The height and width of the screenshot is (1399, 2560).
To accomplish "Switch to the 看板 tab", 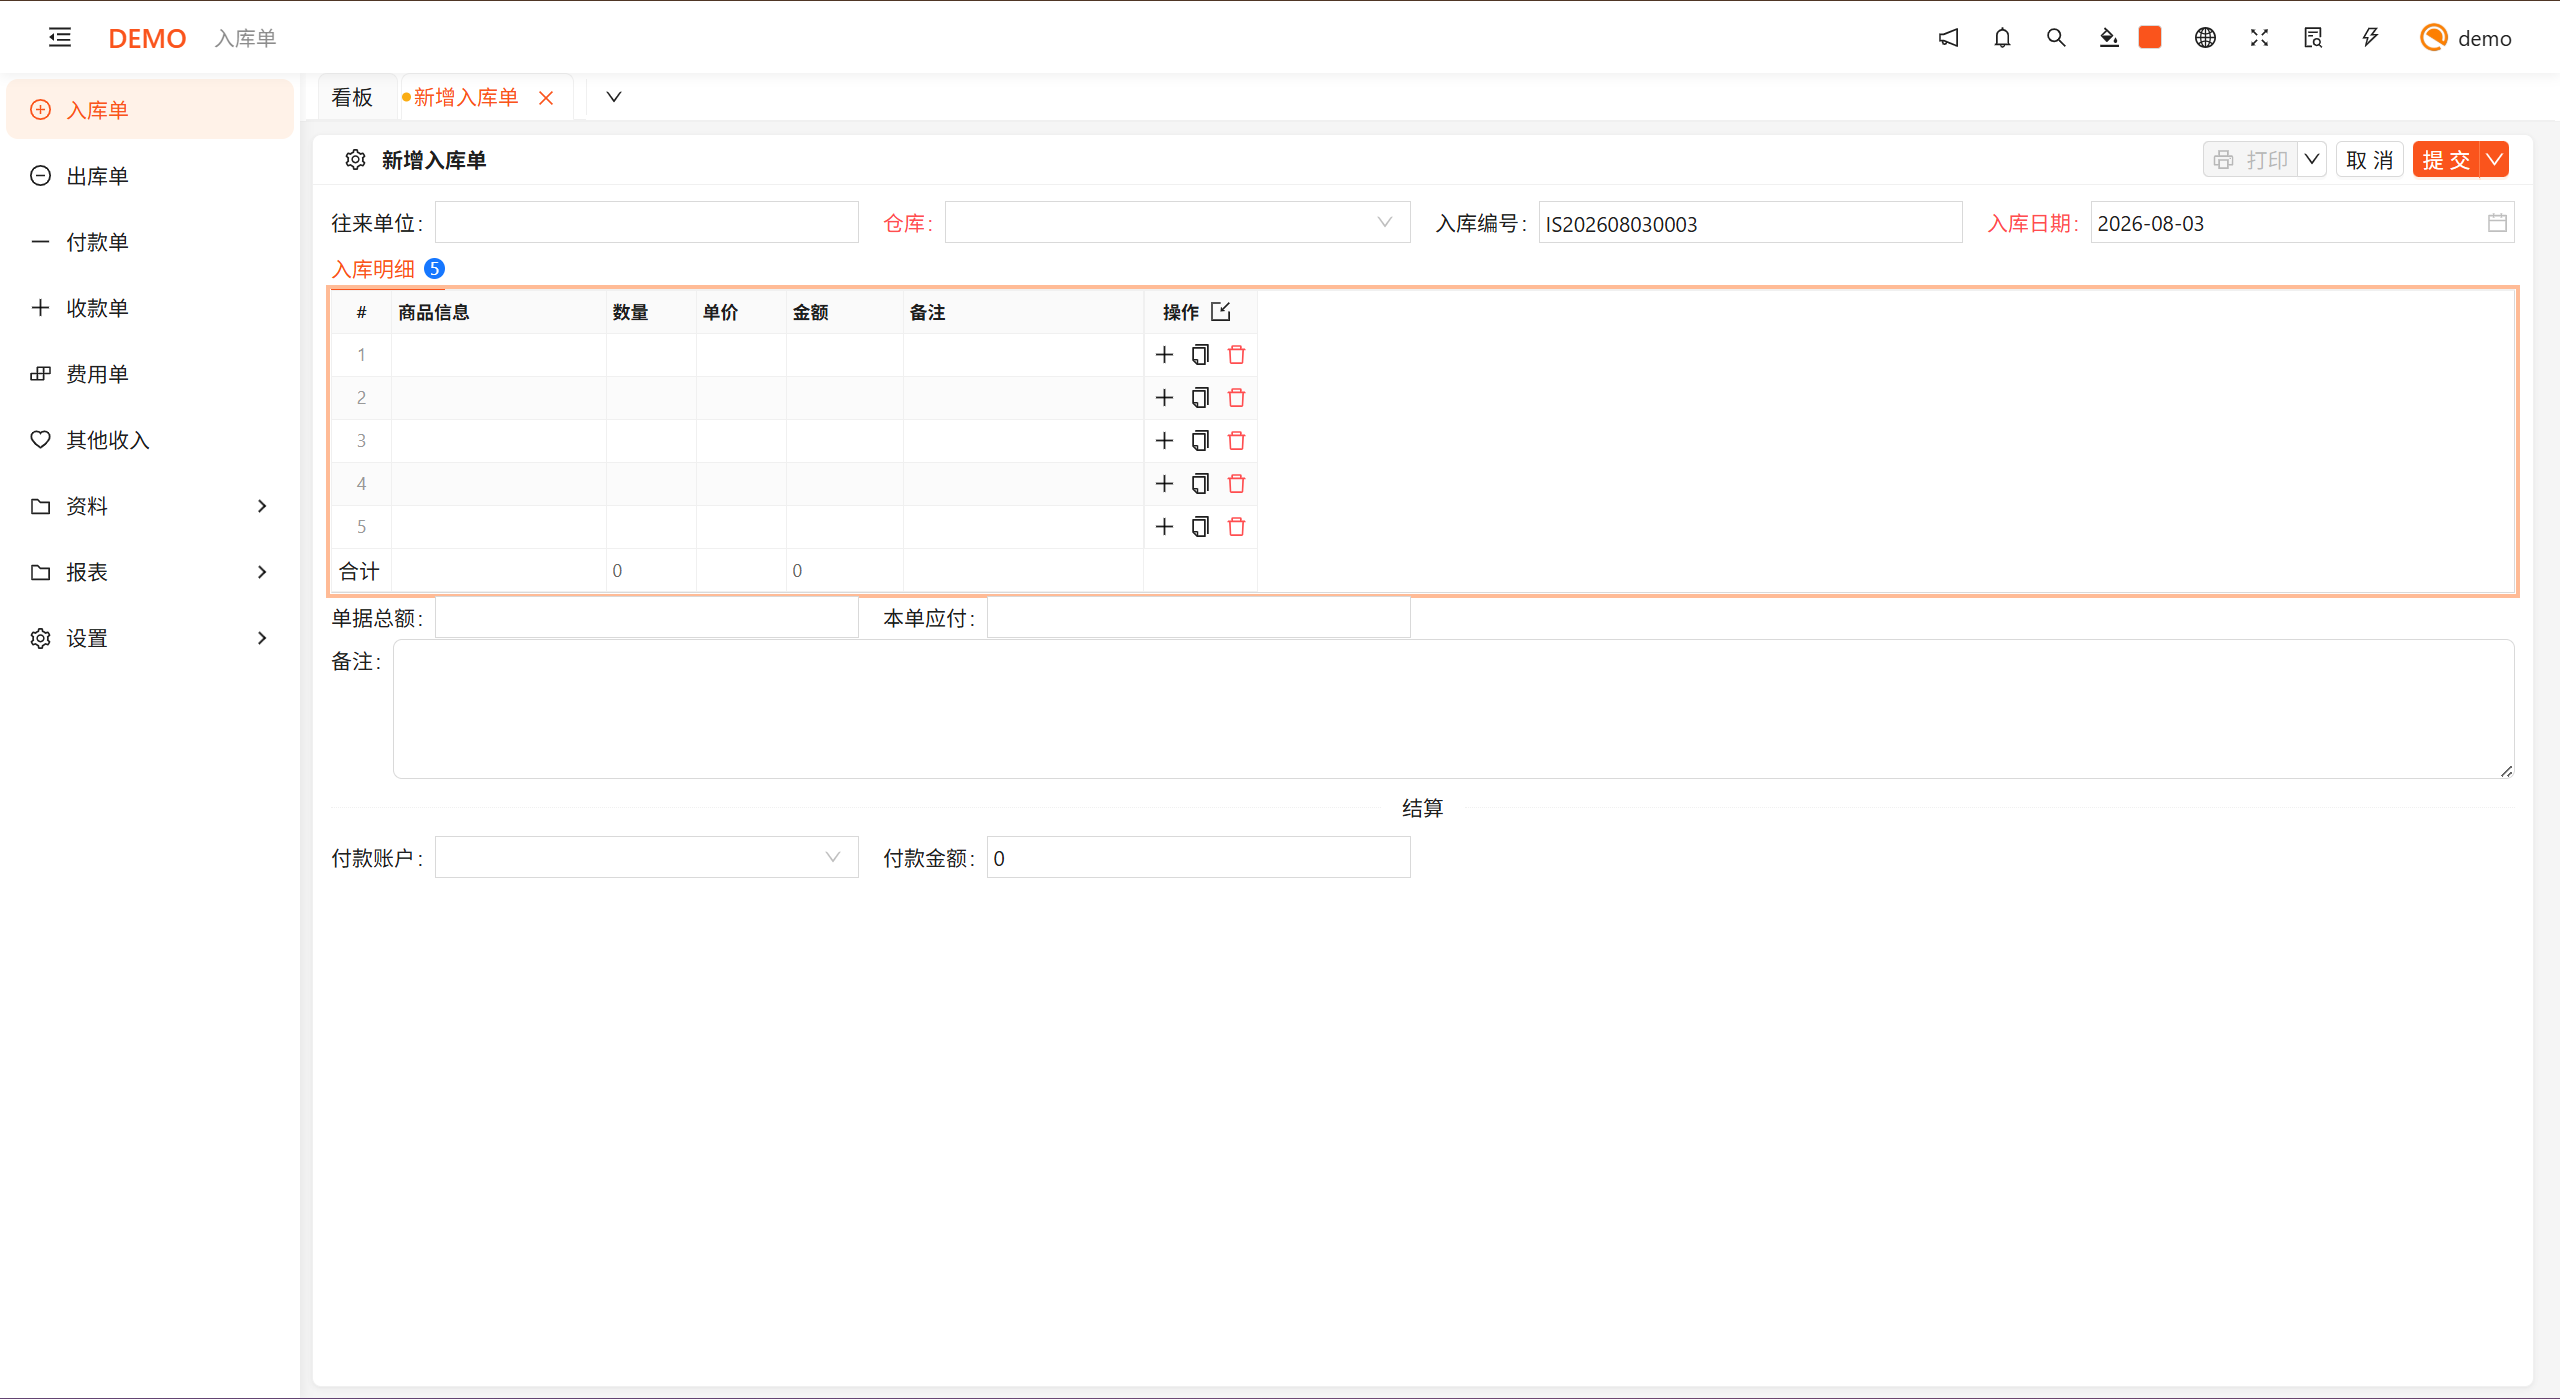I will (x=352, y=97).
